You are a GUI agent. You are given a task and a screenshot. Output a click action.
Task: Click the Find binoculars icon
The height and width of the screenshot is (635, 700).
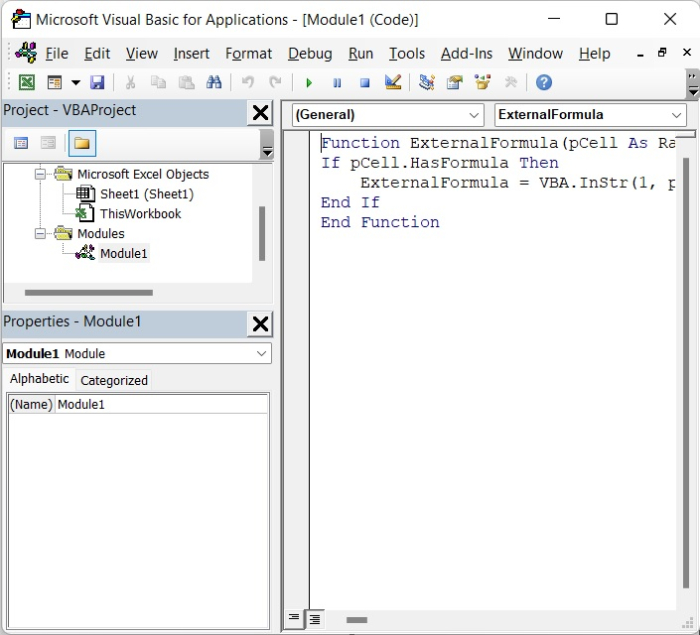213,83
